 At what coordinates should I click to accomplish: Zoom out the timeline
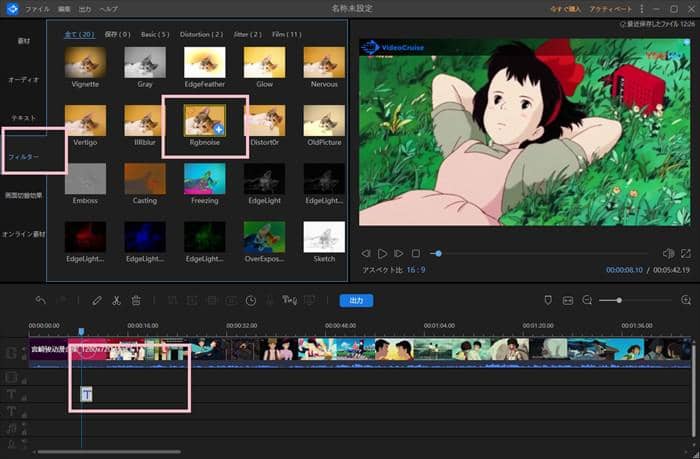coord(587,300)
